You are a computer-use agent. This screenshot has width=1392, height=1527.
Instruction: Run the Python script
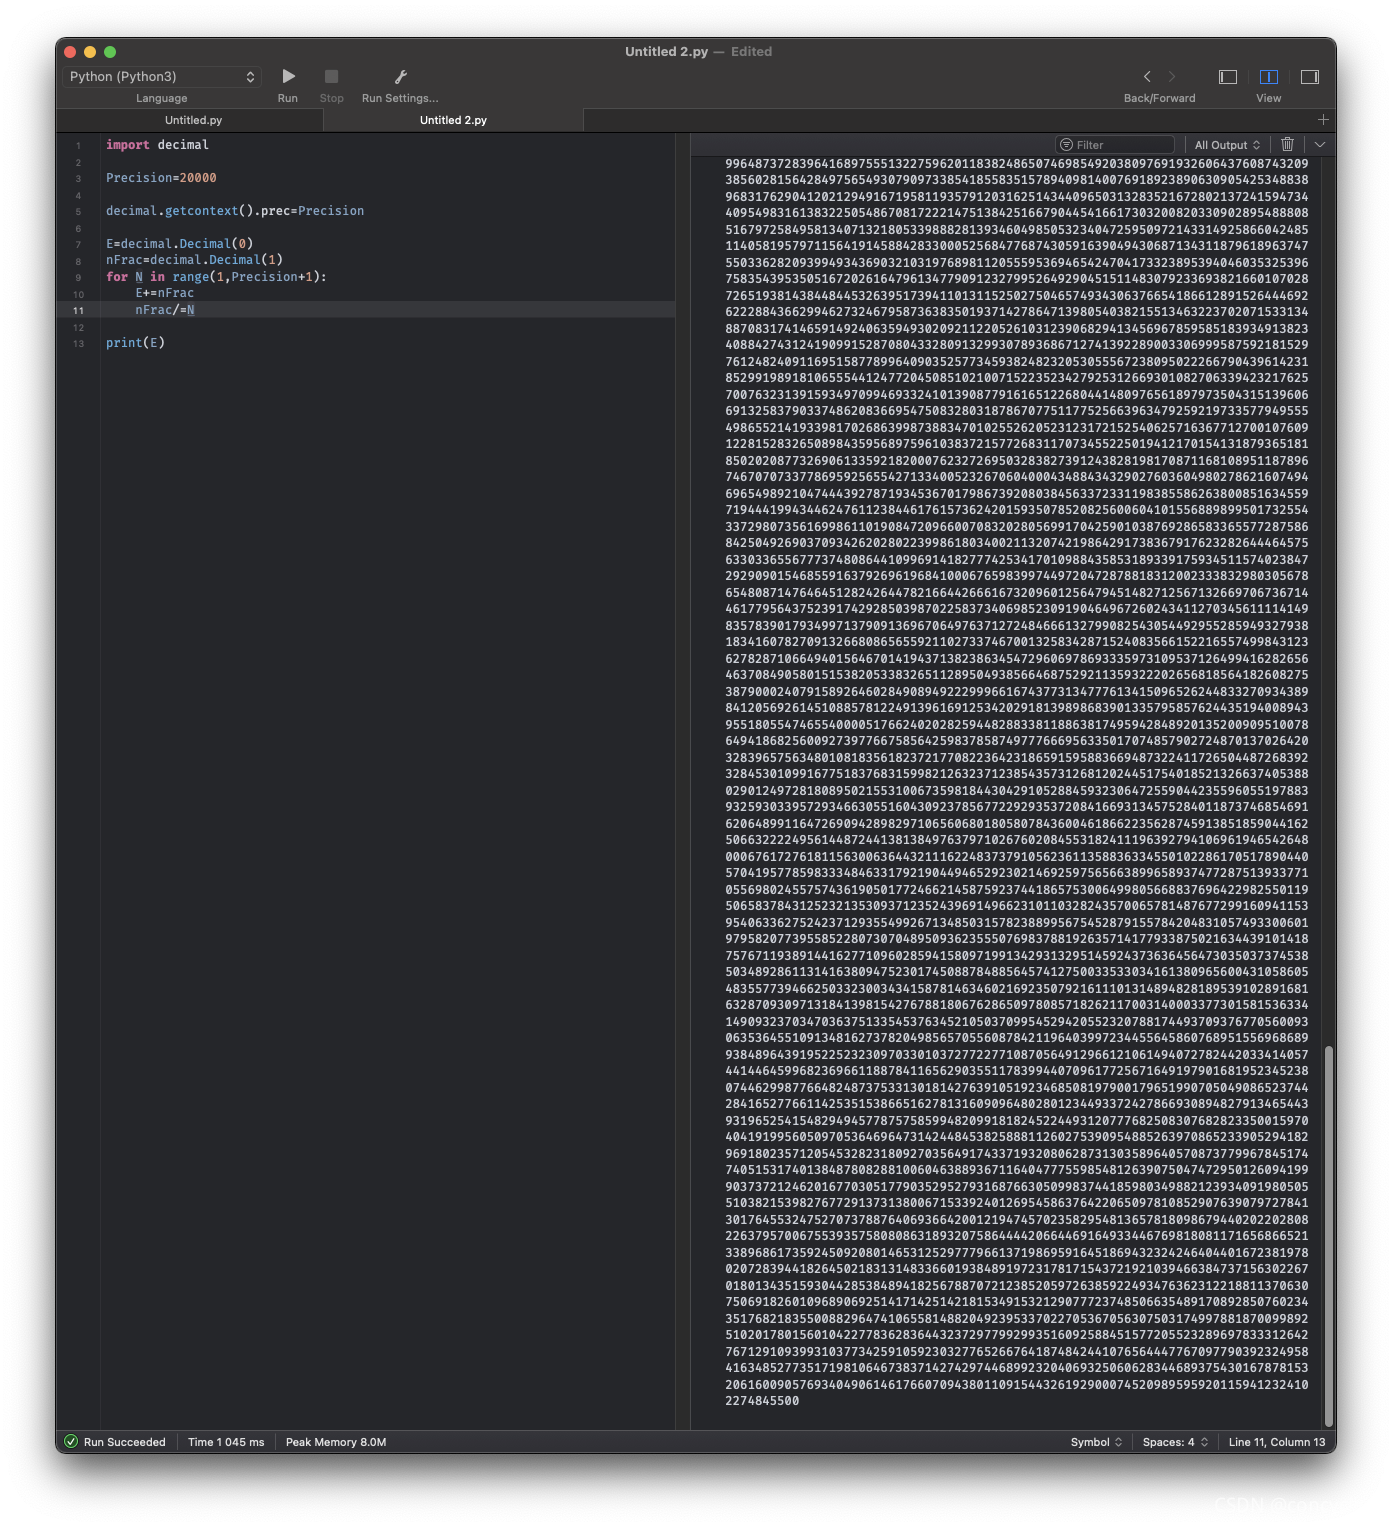pyautogui.click(x=288, y=76)
